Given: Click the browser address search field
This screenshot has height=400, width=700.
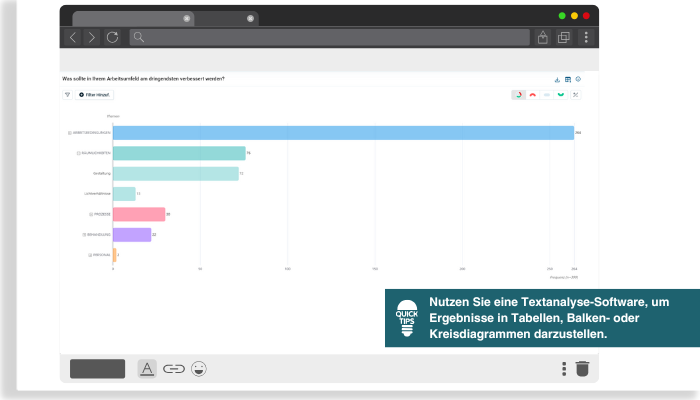Looking at the screenshot, I should click(x=330, y=37).
